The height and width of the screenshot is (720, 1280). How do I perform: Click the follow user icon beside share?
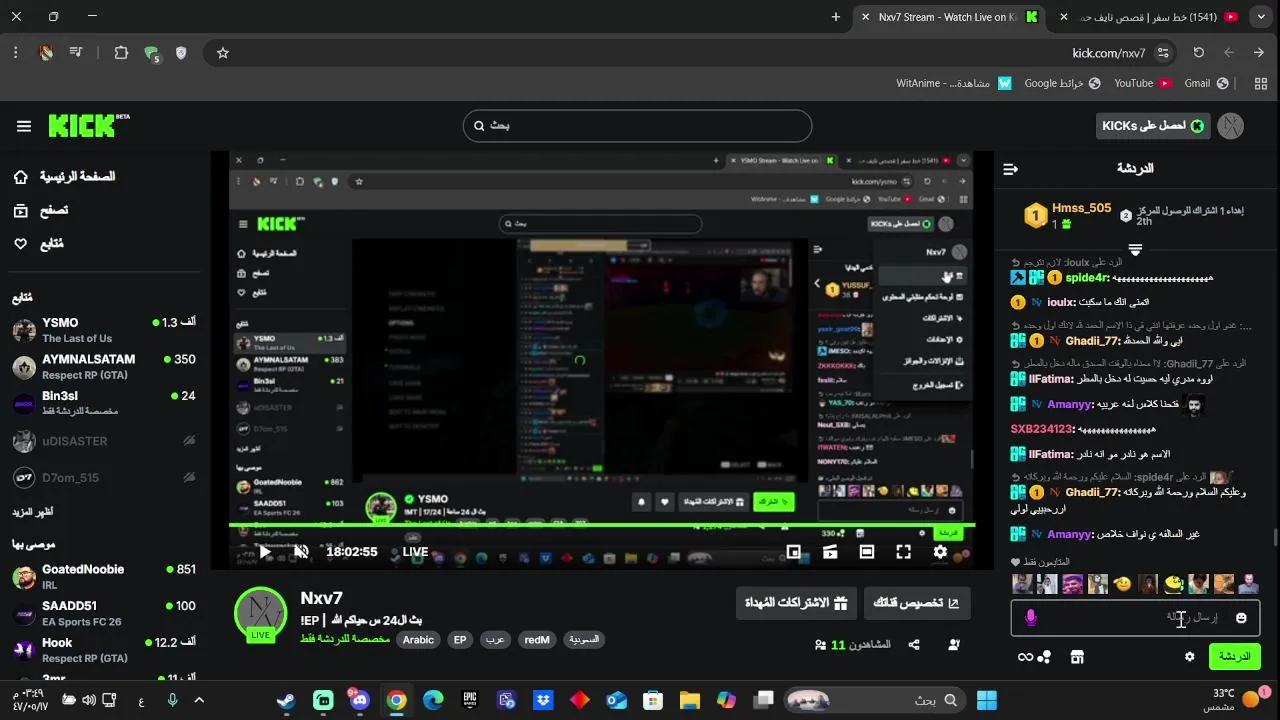[954, 645]
